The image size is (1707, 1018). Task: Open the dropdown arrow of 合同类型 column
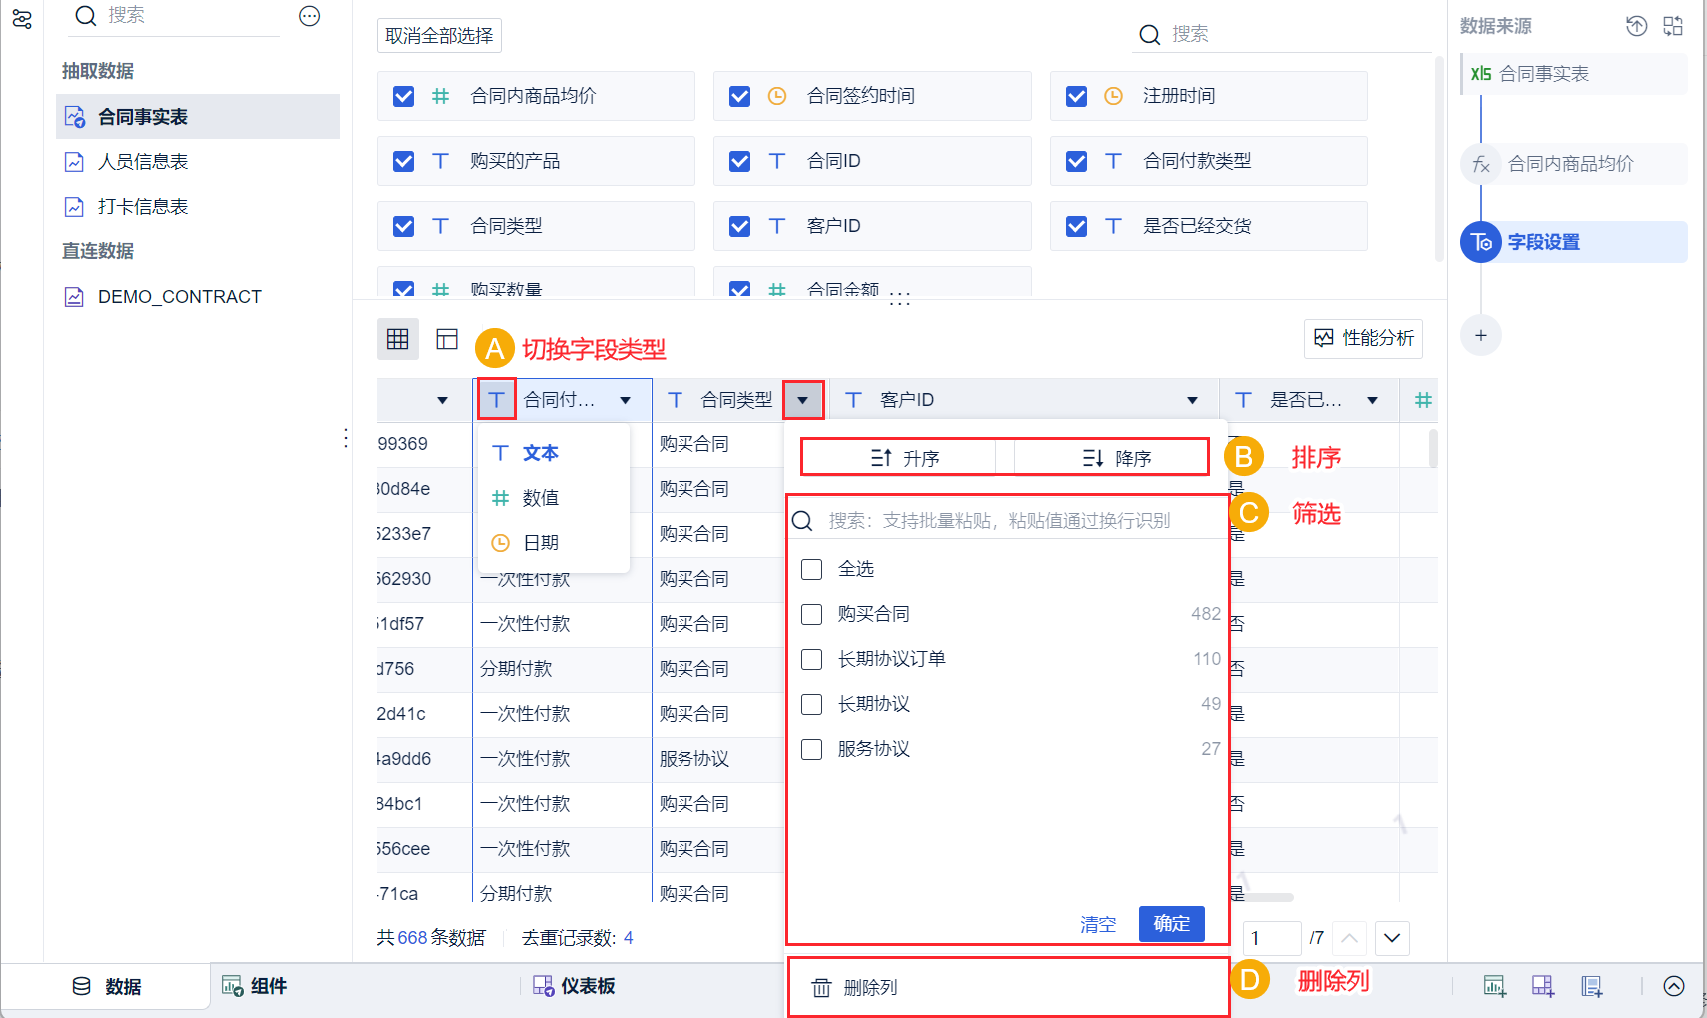coord(803,400)
